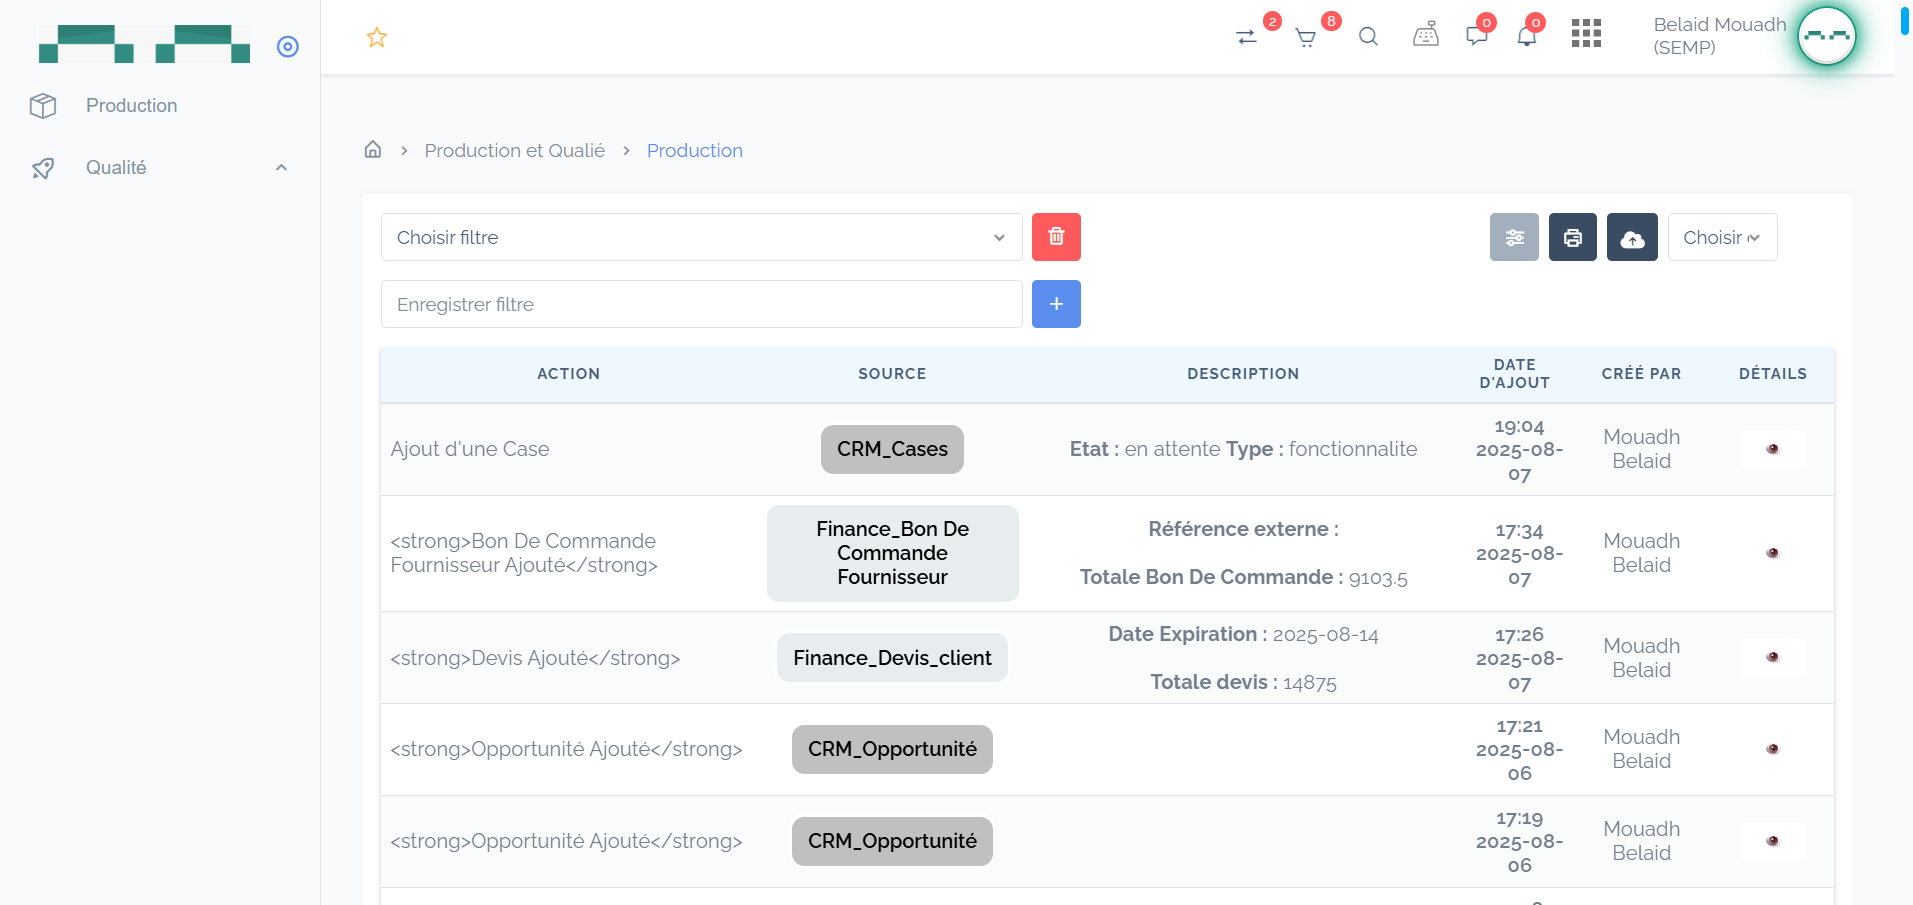Screen dimensions: 1913x905
Task: Open the notifications bell icon
Action: point(1526,37)
